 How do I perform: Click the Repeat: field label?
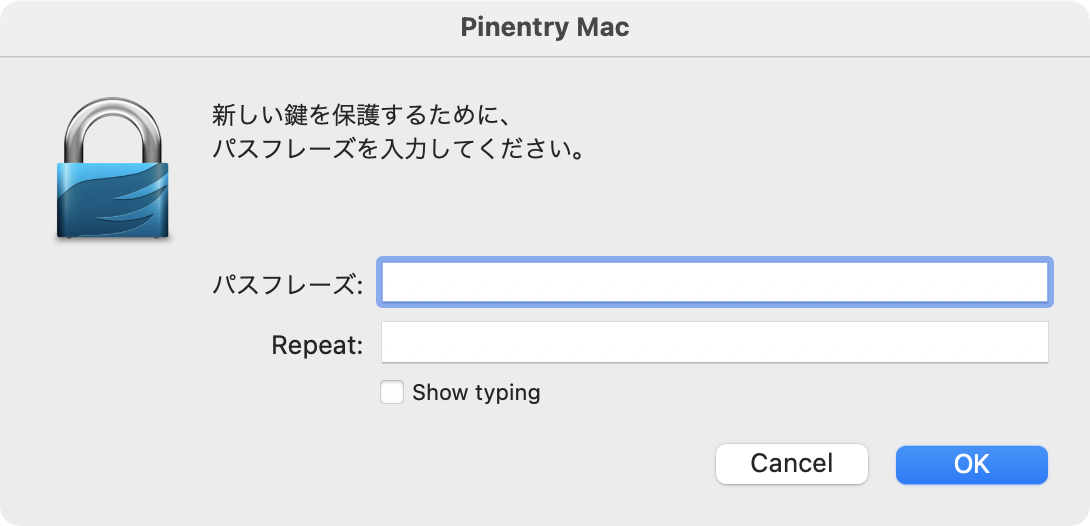click(x=317, y=345)
